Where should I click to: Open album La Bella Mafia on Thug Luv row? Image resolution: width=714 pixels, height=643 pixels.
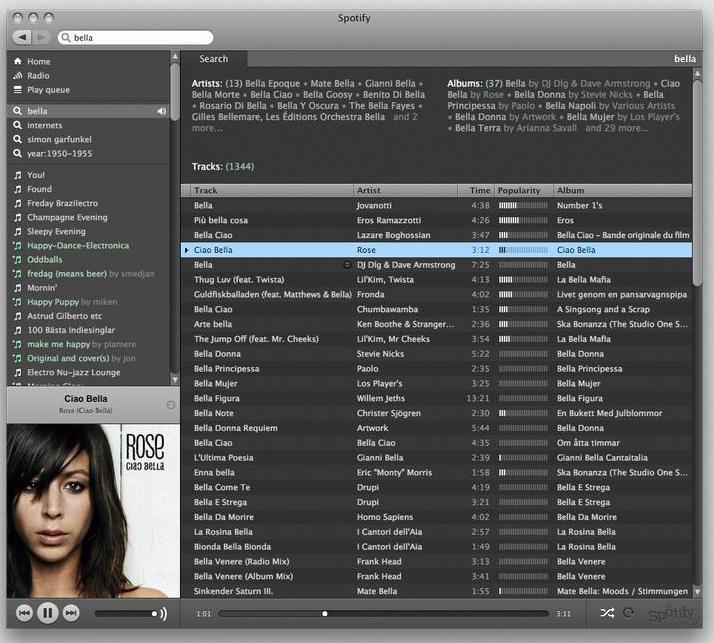click(584, 280)
